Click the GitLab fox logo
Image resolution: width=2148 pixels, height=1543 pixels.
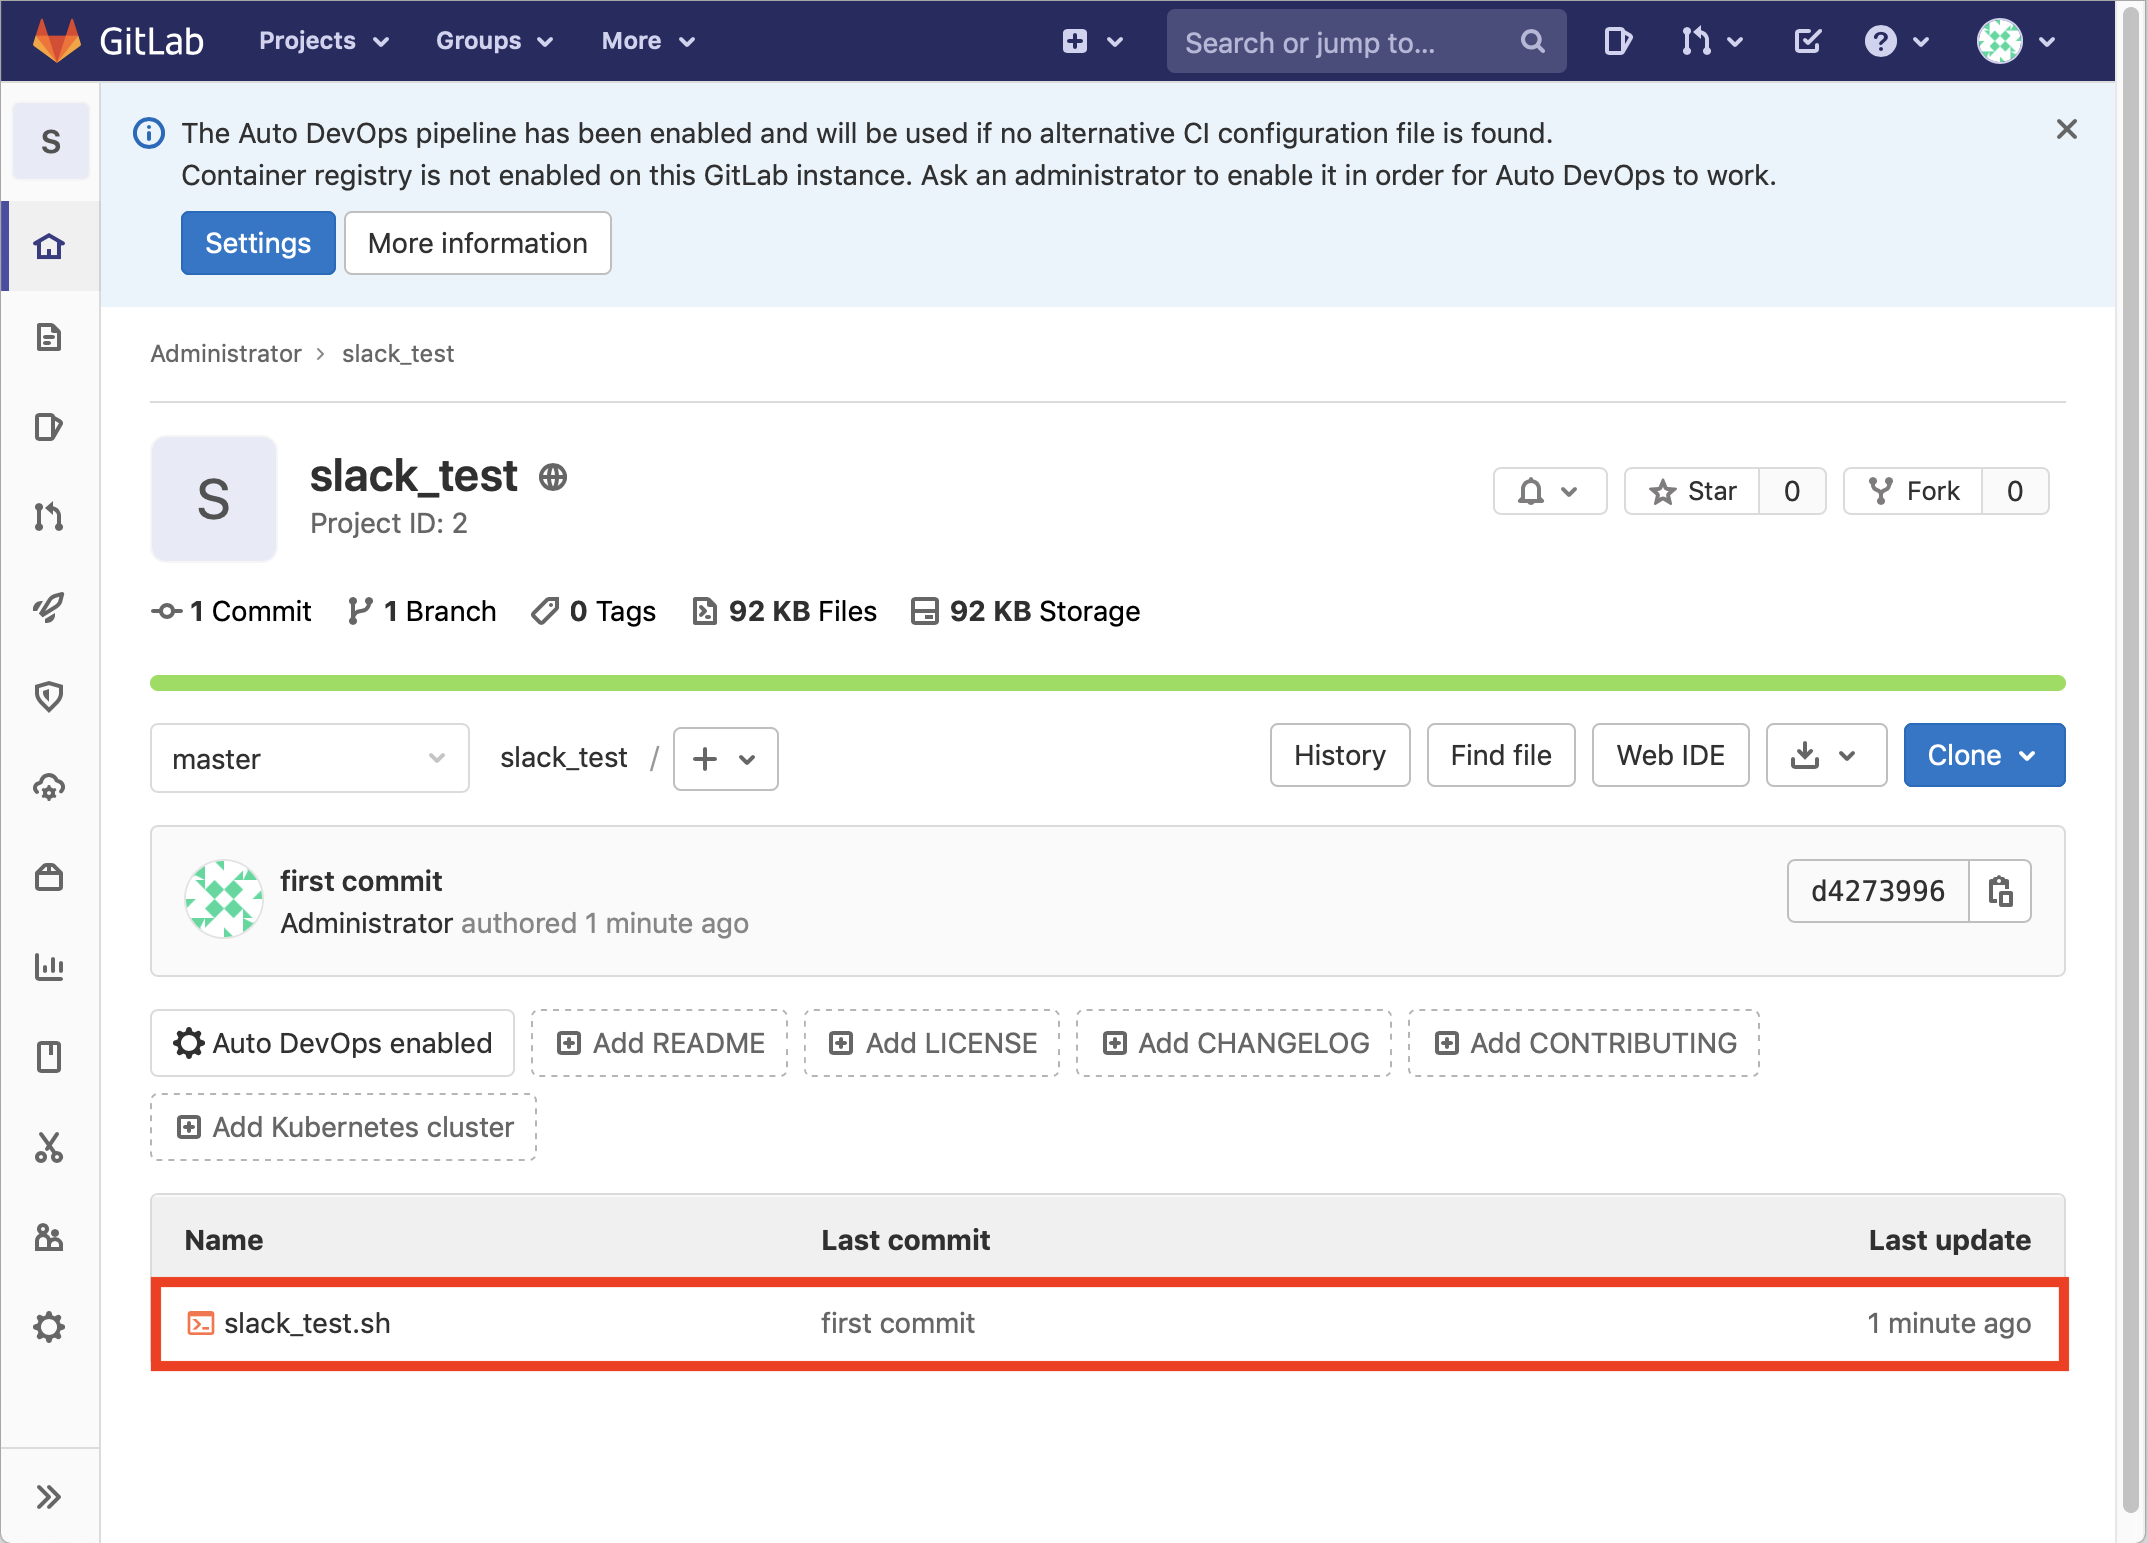click(x=56, y=40)
